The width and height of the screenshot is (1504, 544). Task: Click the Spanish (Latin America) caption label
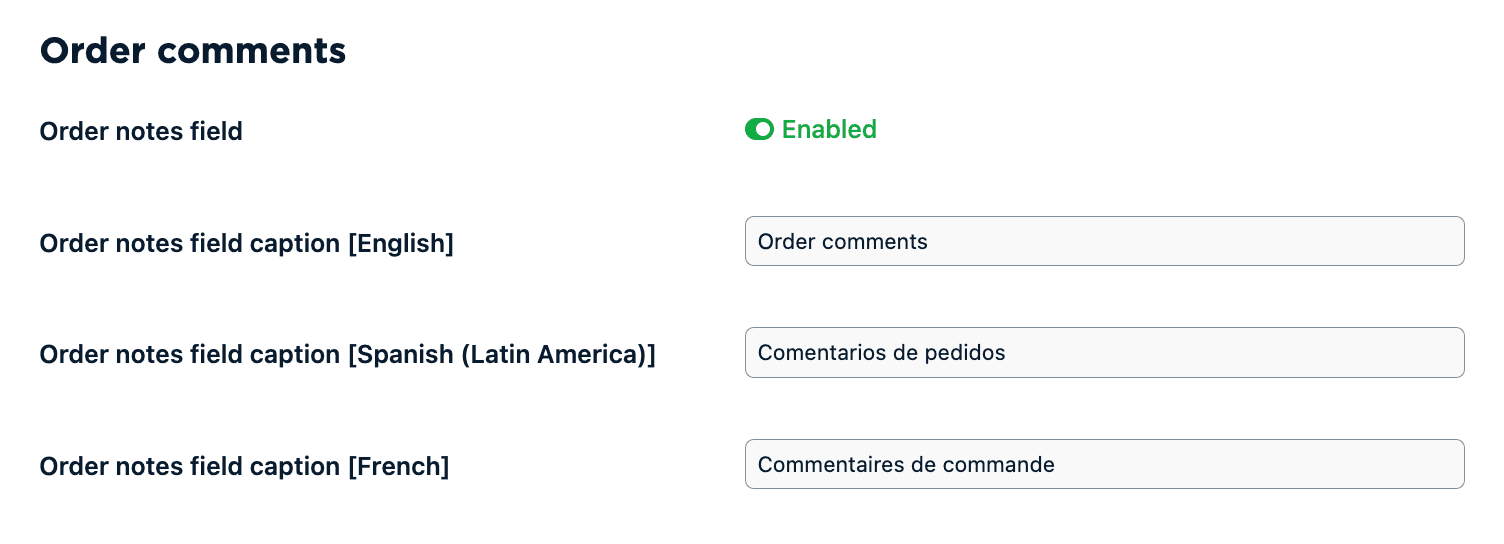pyautogui.click(x=347, y=354)
